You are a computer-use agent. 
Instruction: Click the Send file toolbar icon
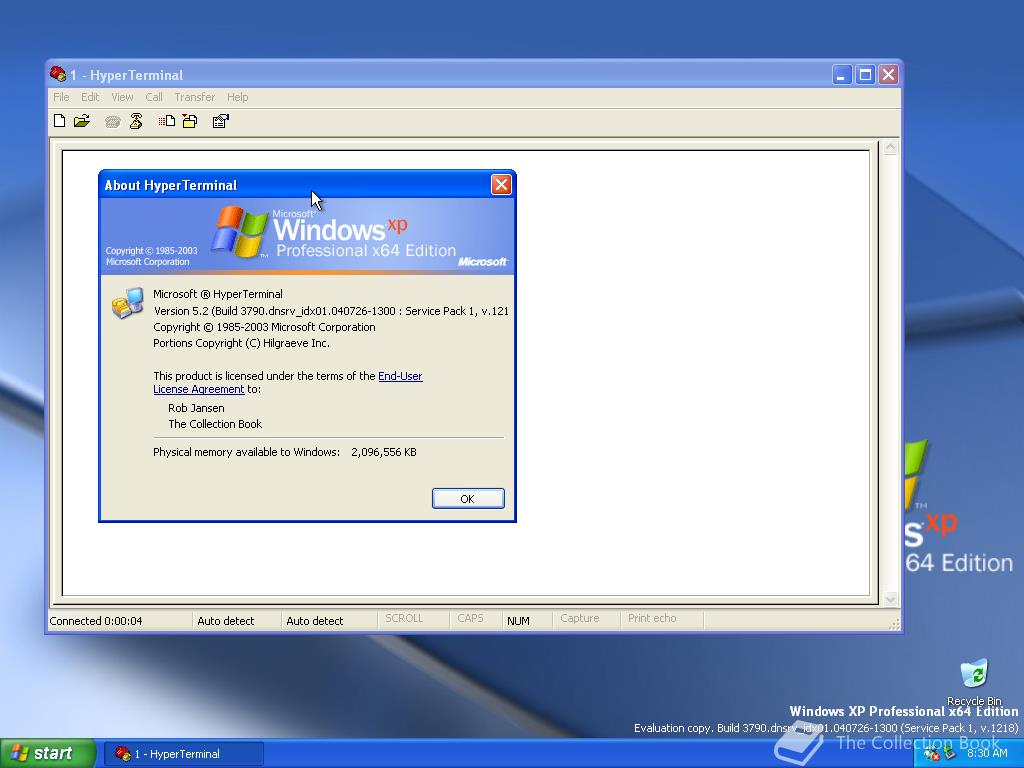pyautogui.click(x=167, y=121)
